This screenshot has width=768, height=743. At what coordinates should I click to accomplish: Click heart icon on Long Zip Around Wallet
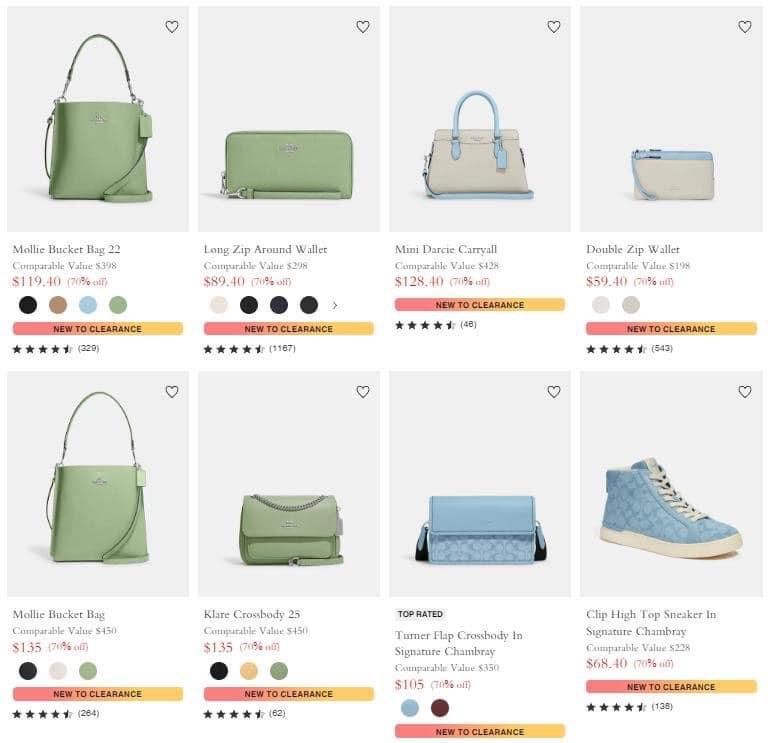coord(363,27)
